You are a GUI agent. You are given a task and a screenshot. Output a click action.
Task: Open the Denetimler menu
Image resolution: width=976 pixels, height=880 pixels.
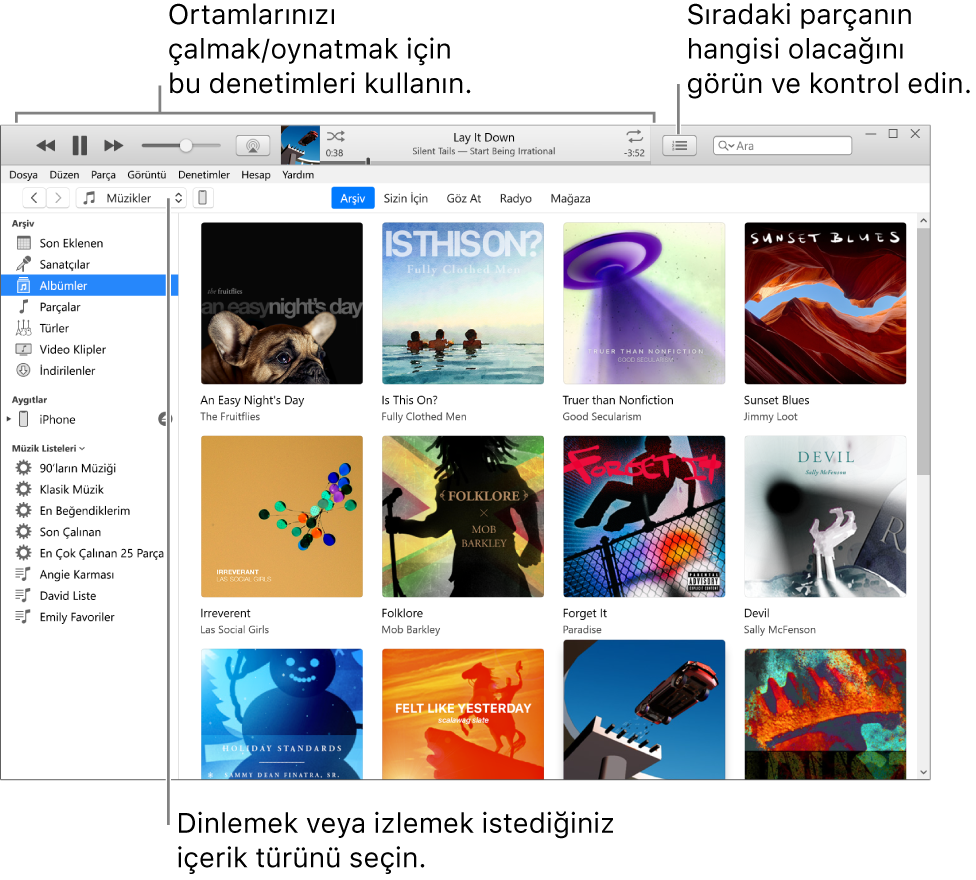pyautogui.click(x=204, y=175)
